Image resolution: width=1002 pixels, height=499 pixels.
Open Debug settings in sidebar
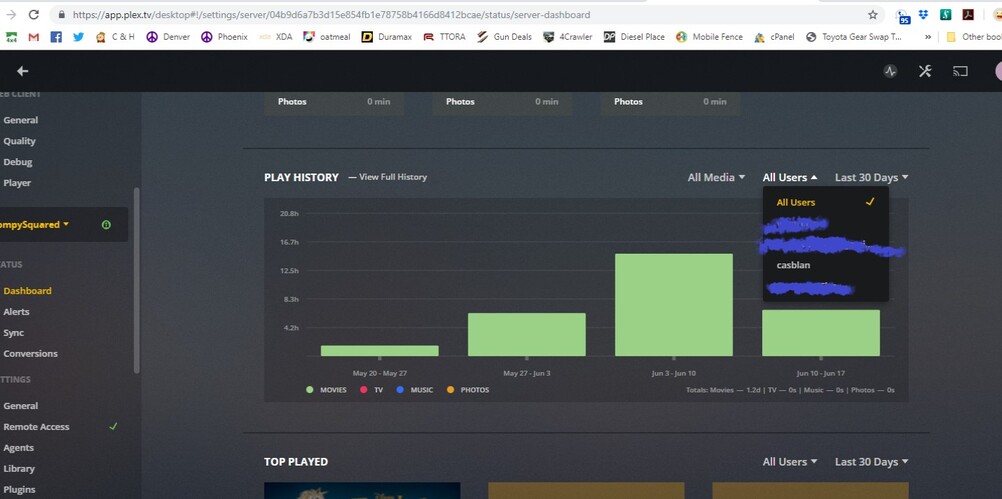pos(18,162)
